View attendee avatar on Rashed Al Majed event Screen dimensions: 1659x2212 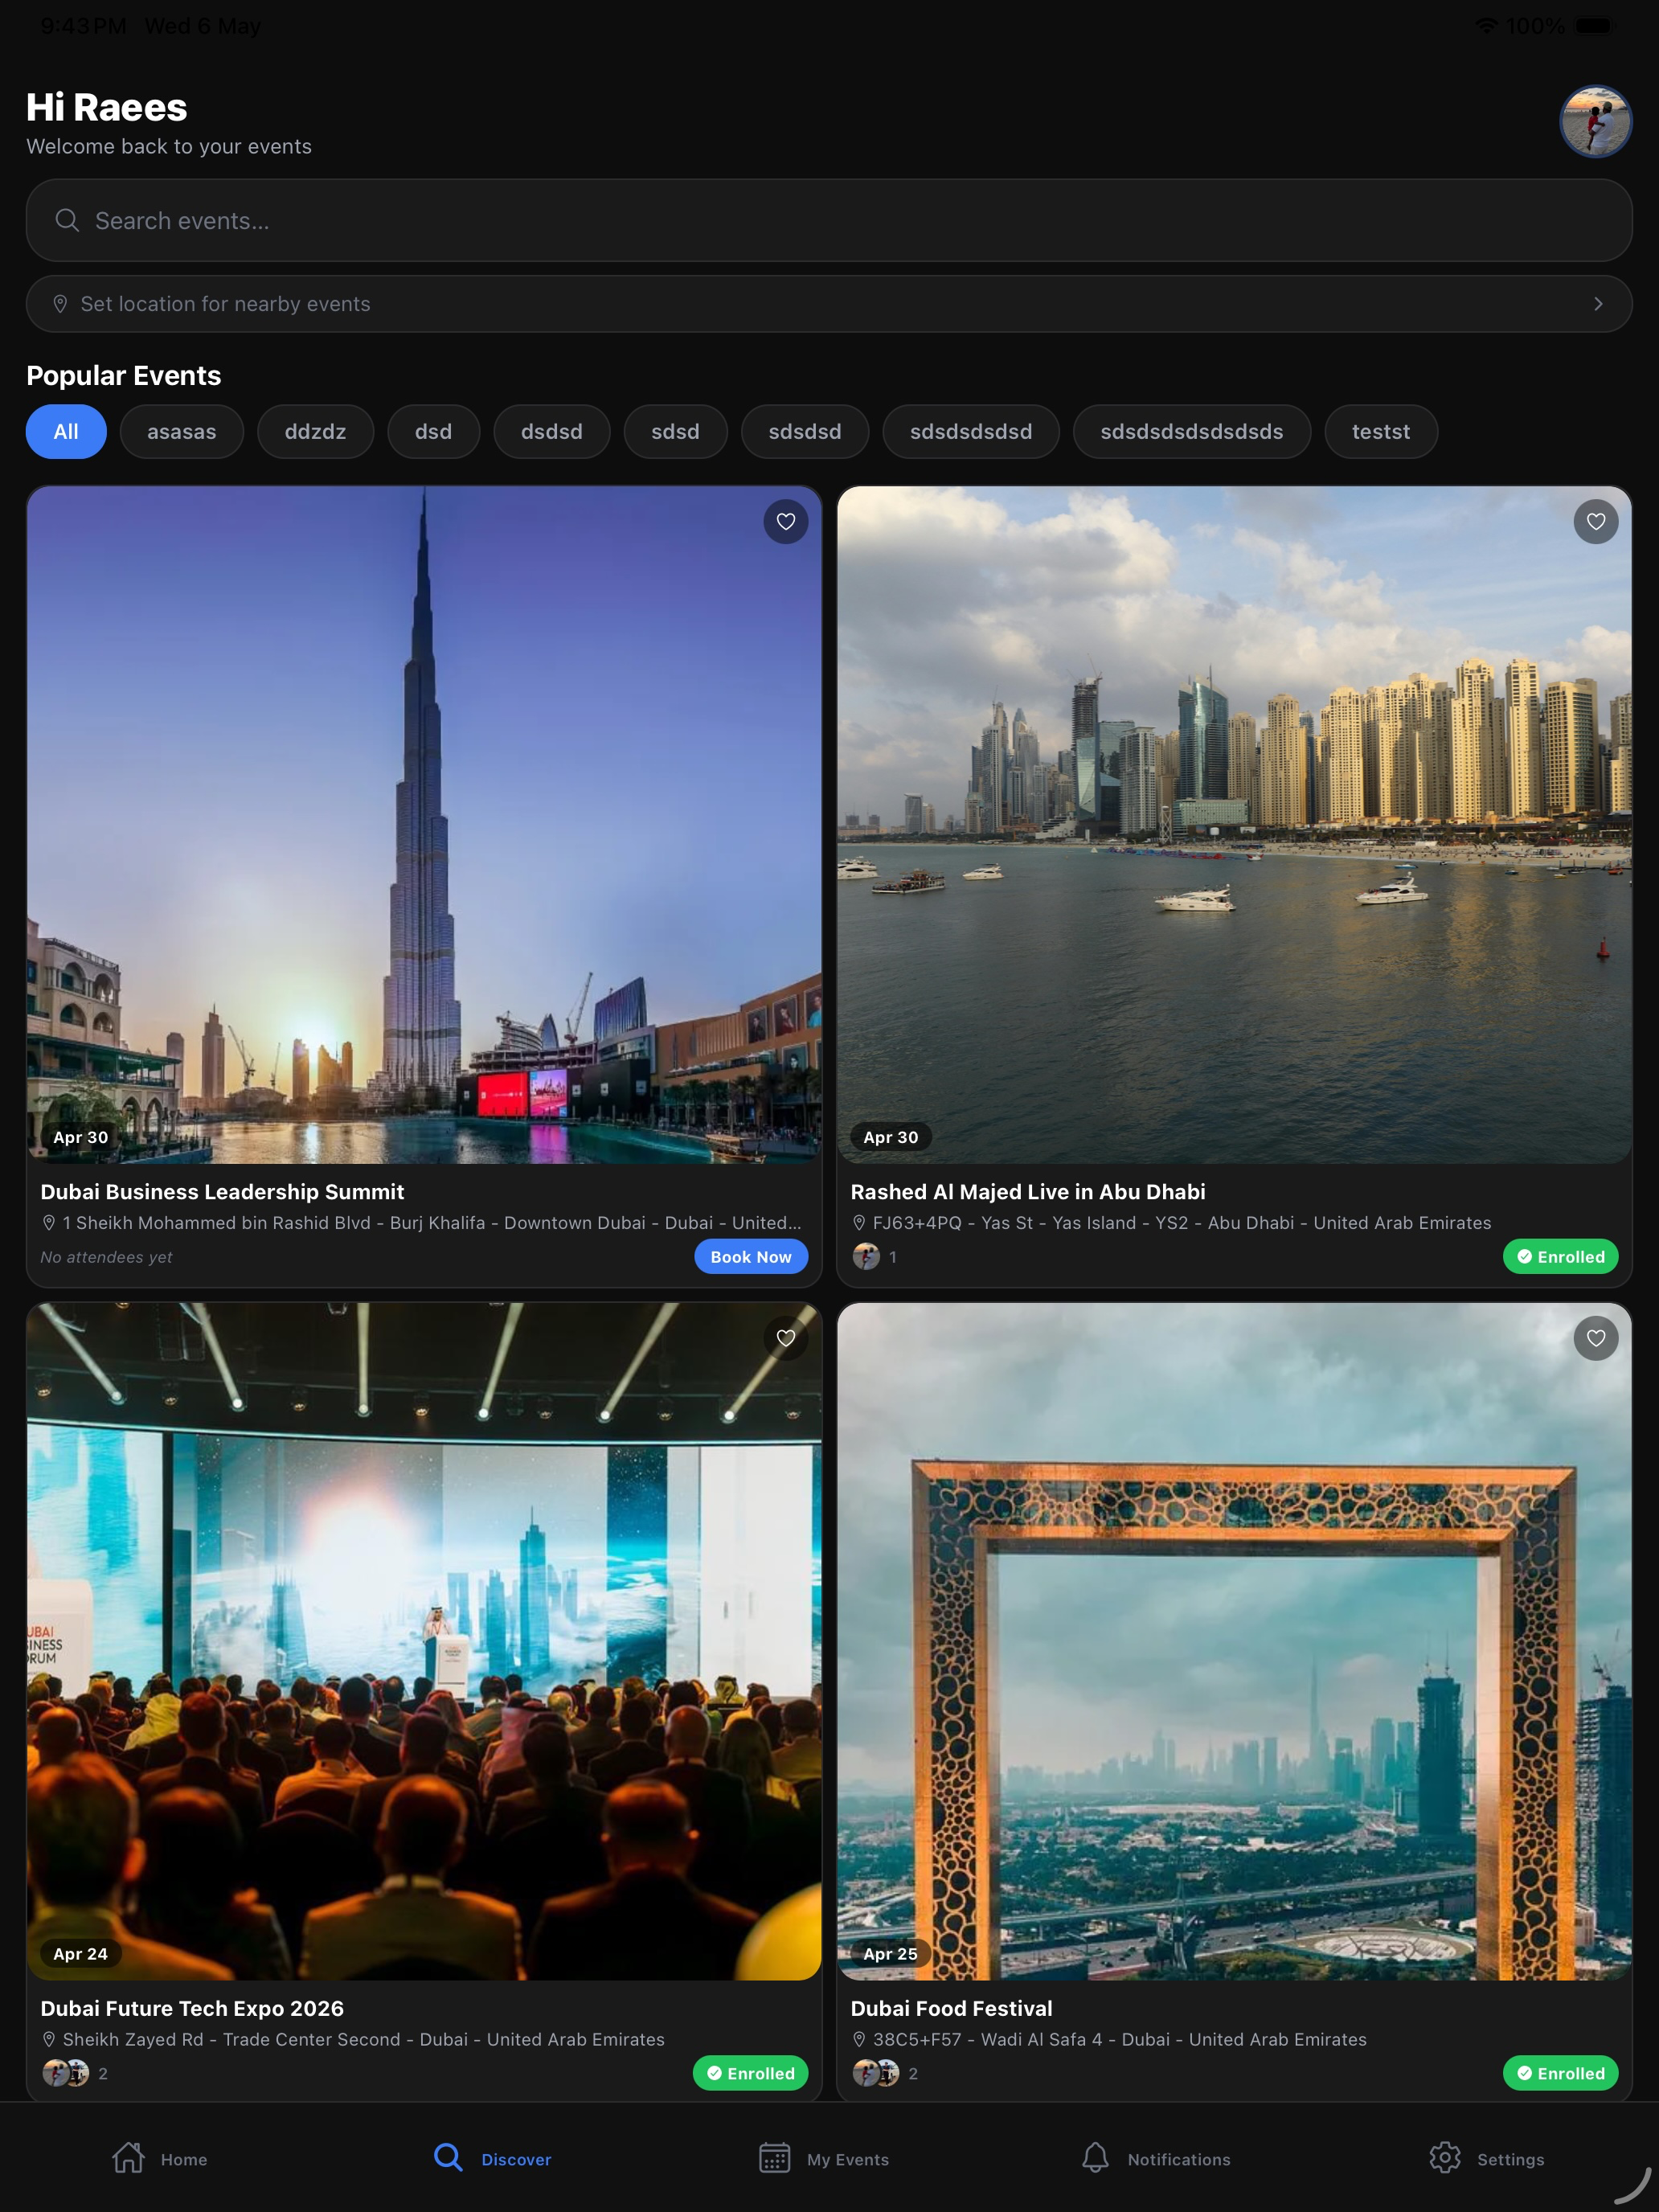pos(866,1257)
